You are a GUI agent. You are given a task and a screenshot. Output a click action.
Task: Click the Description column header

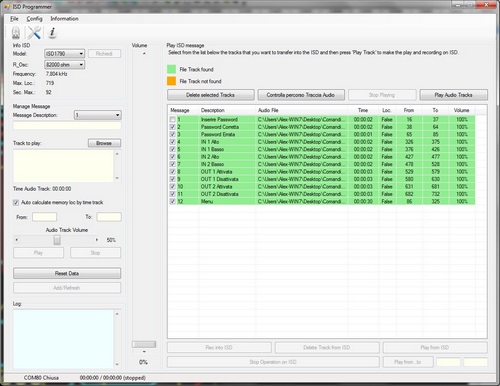point(227,110)
